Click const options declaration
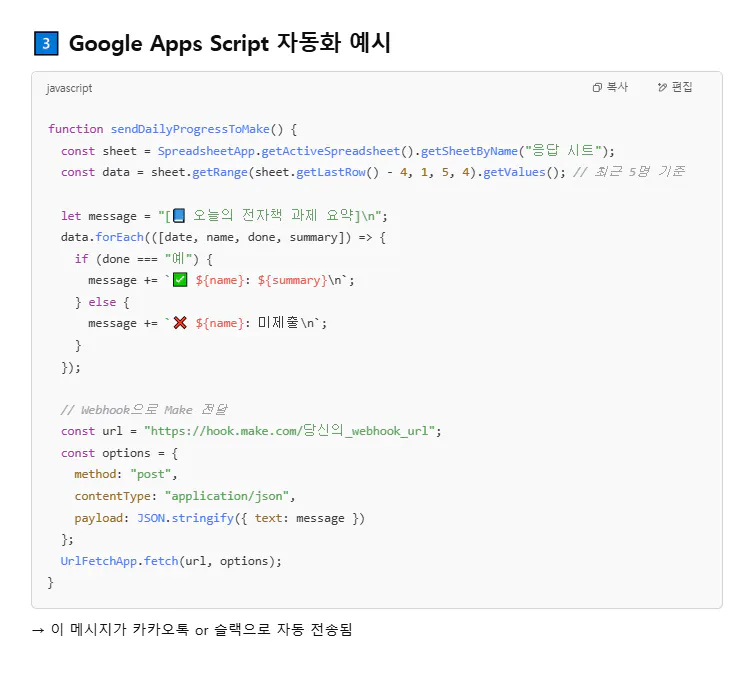This screenshot has height=673, width=751. [105, 453]
